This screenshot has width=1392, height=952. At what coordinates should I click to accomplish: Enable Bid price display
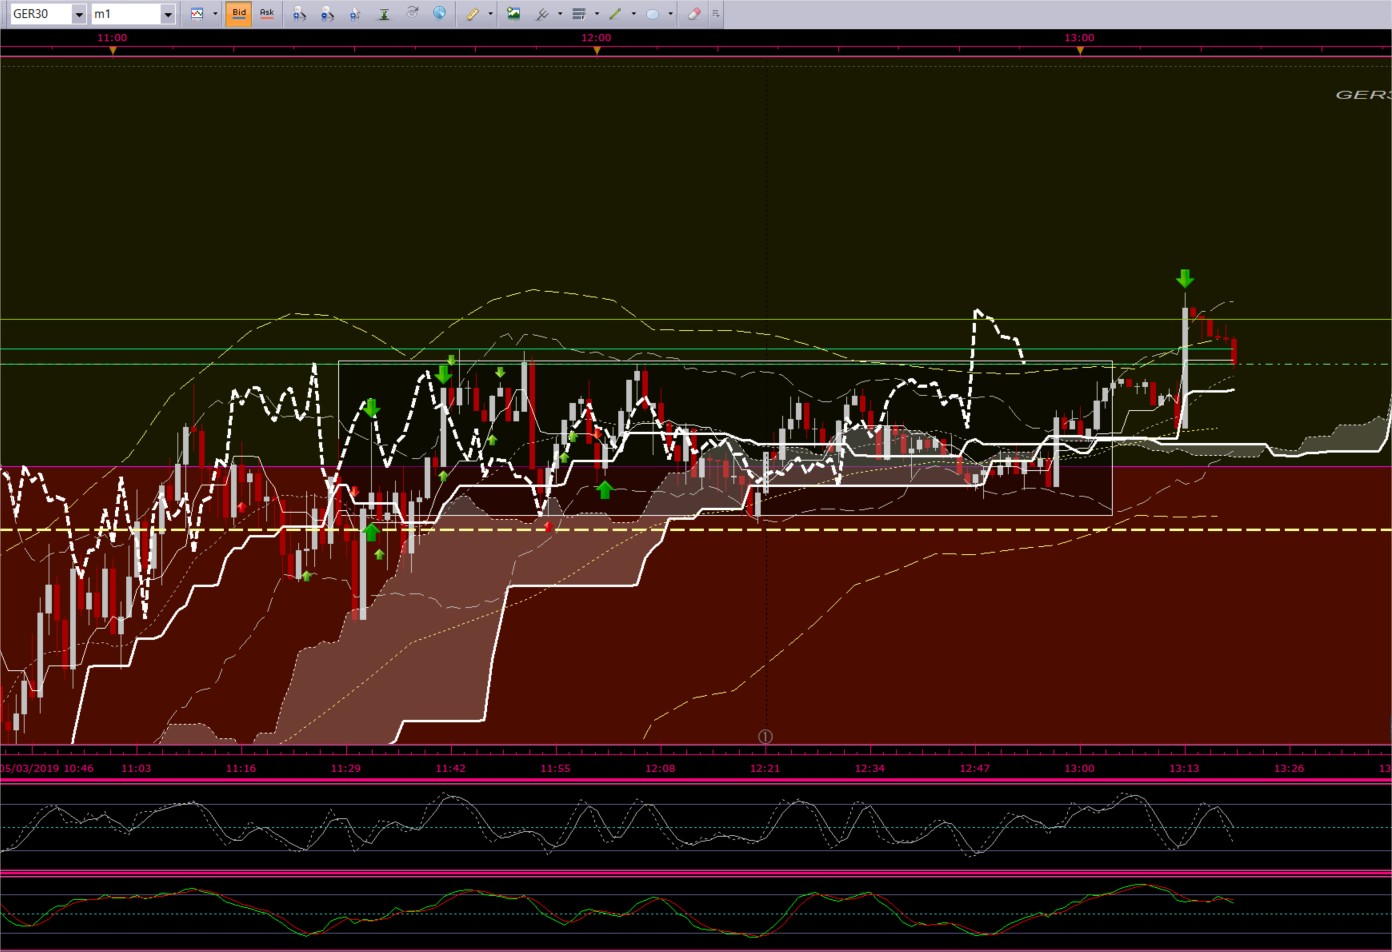pos(239,14)
